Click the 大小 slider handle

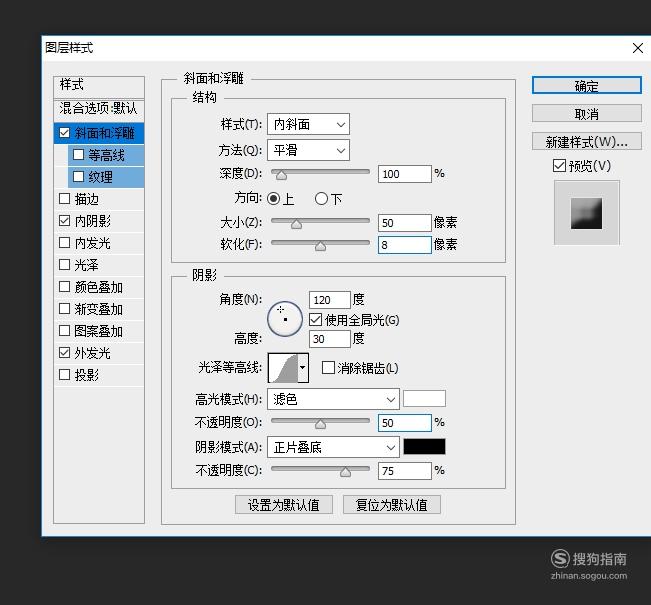point(296,224)
